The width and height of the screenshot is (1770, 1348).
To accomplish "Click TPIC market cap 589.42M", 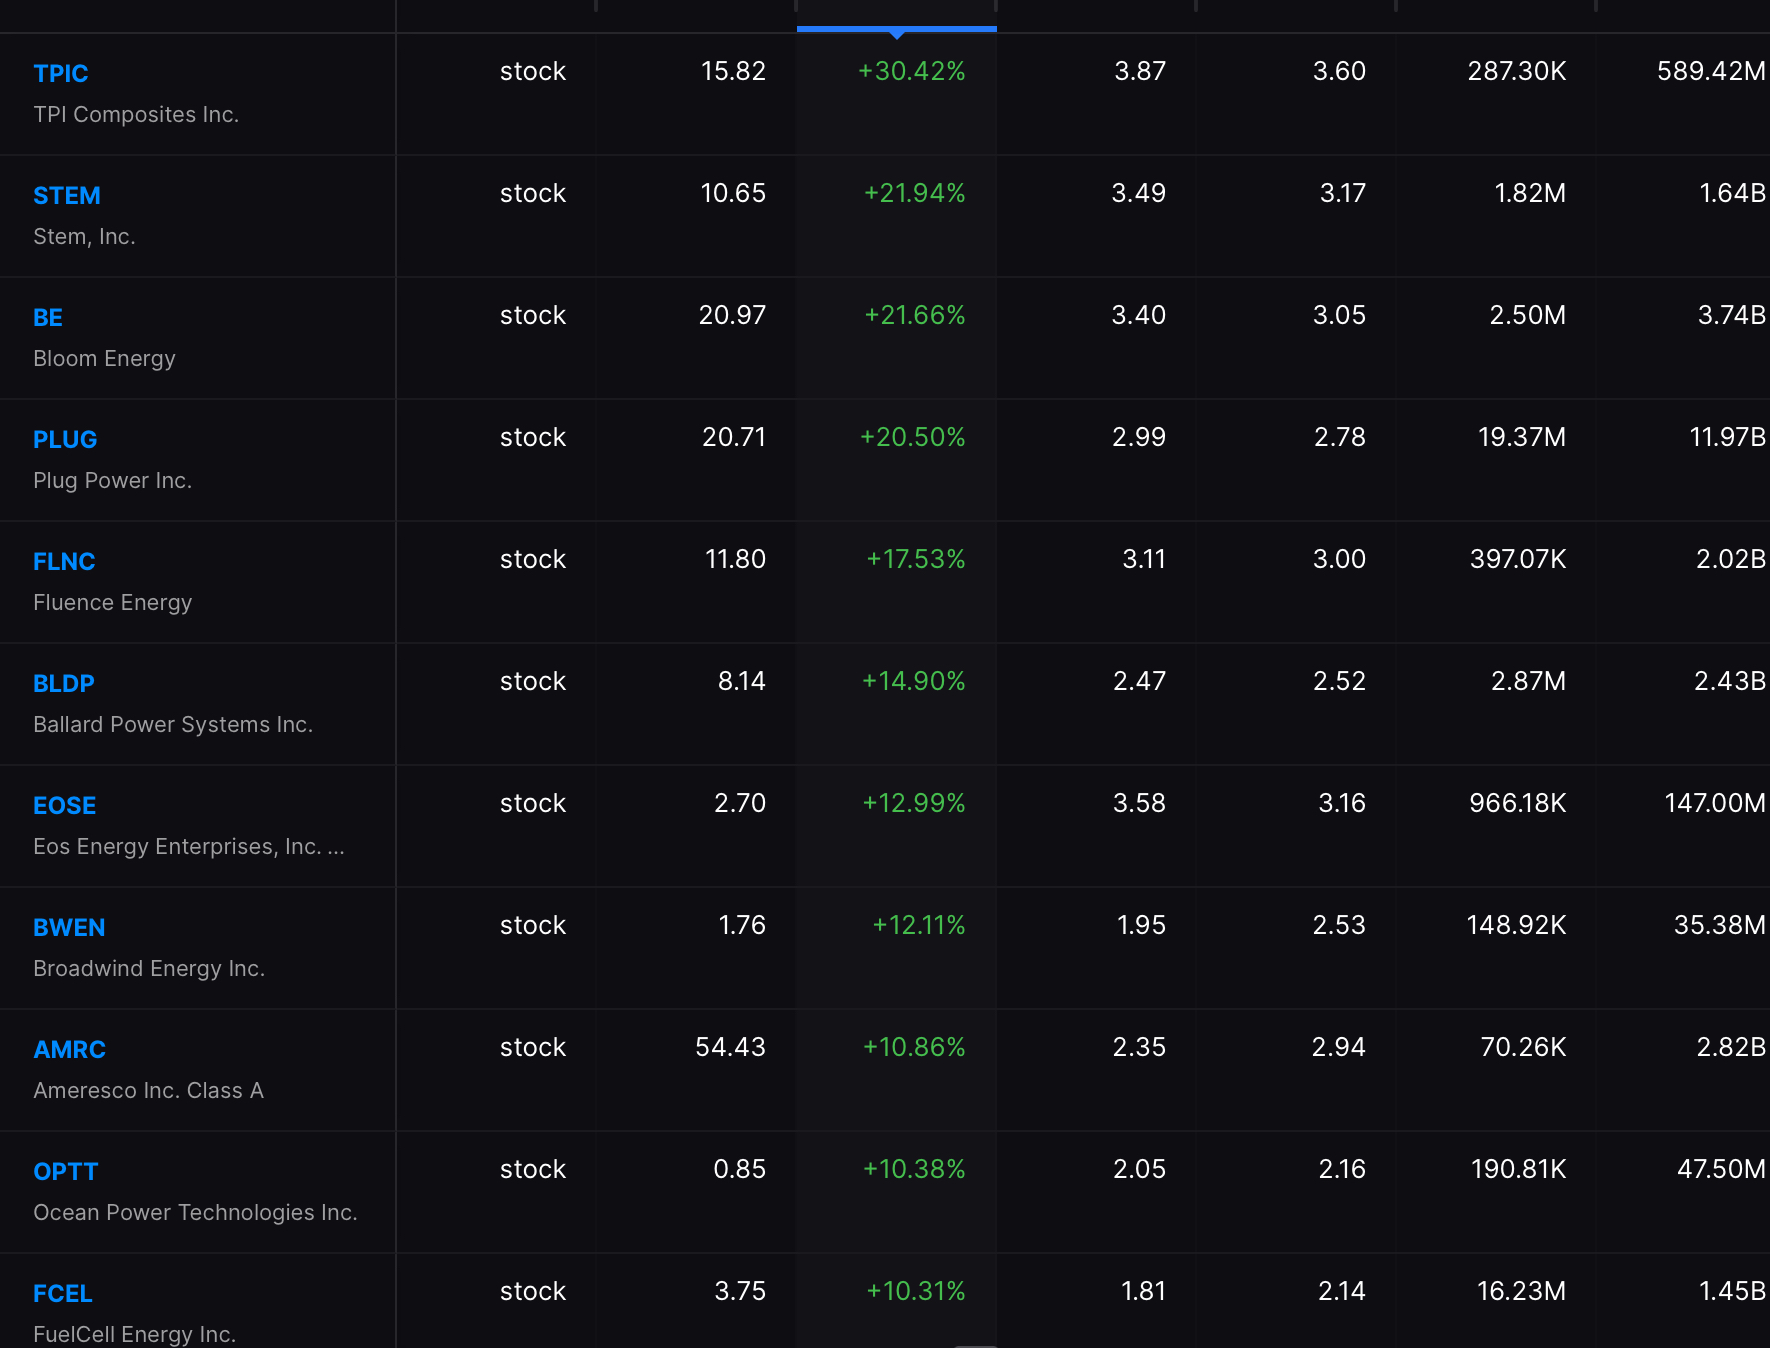I will coord(1711,71).
